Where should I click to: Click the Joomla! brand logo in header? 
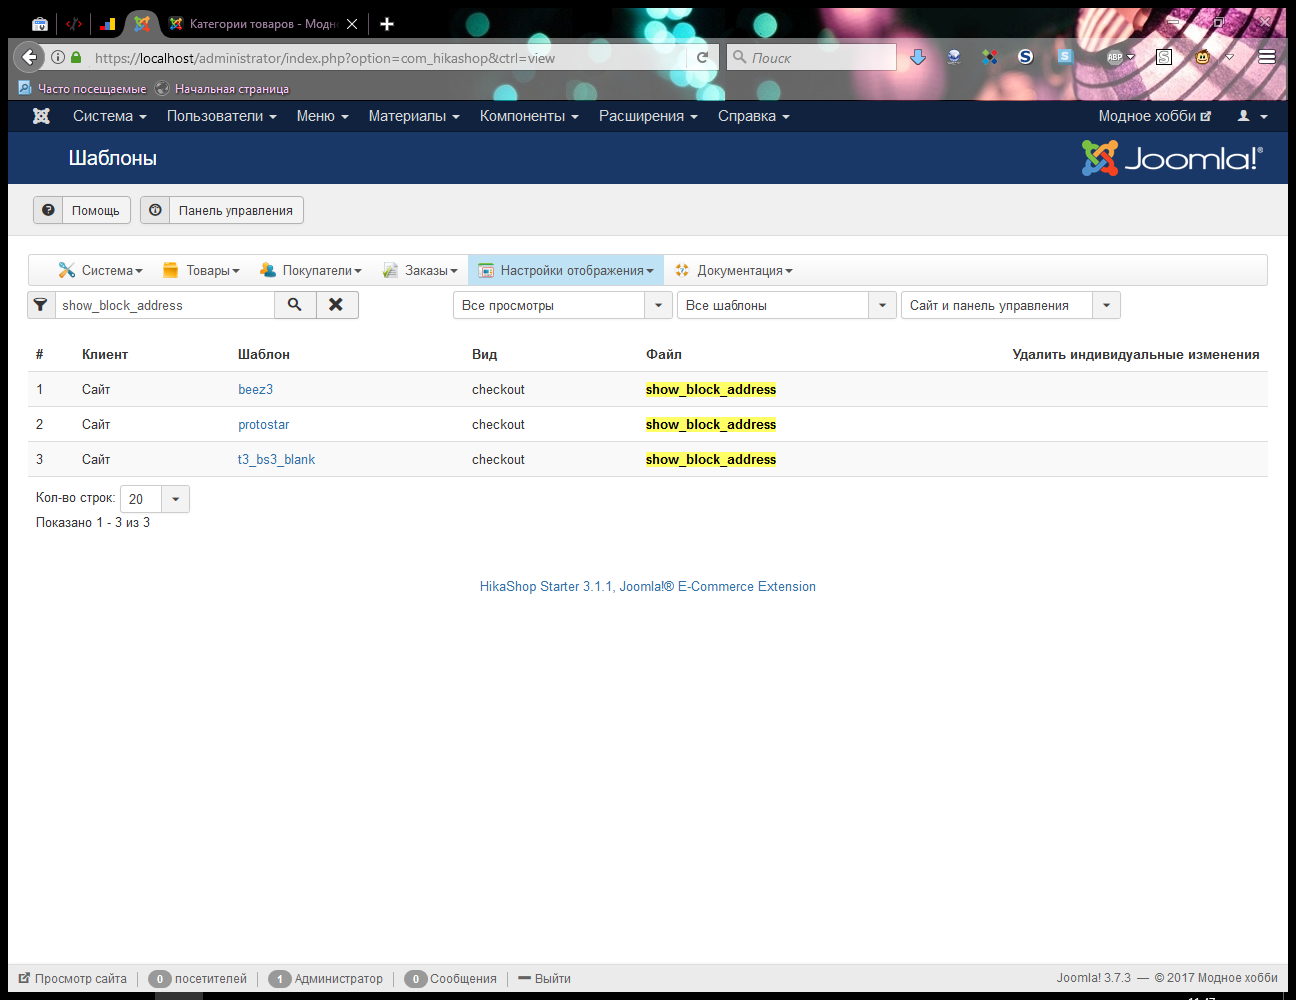(x=1172, y=158)
